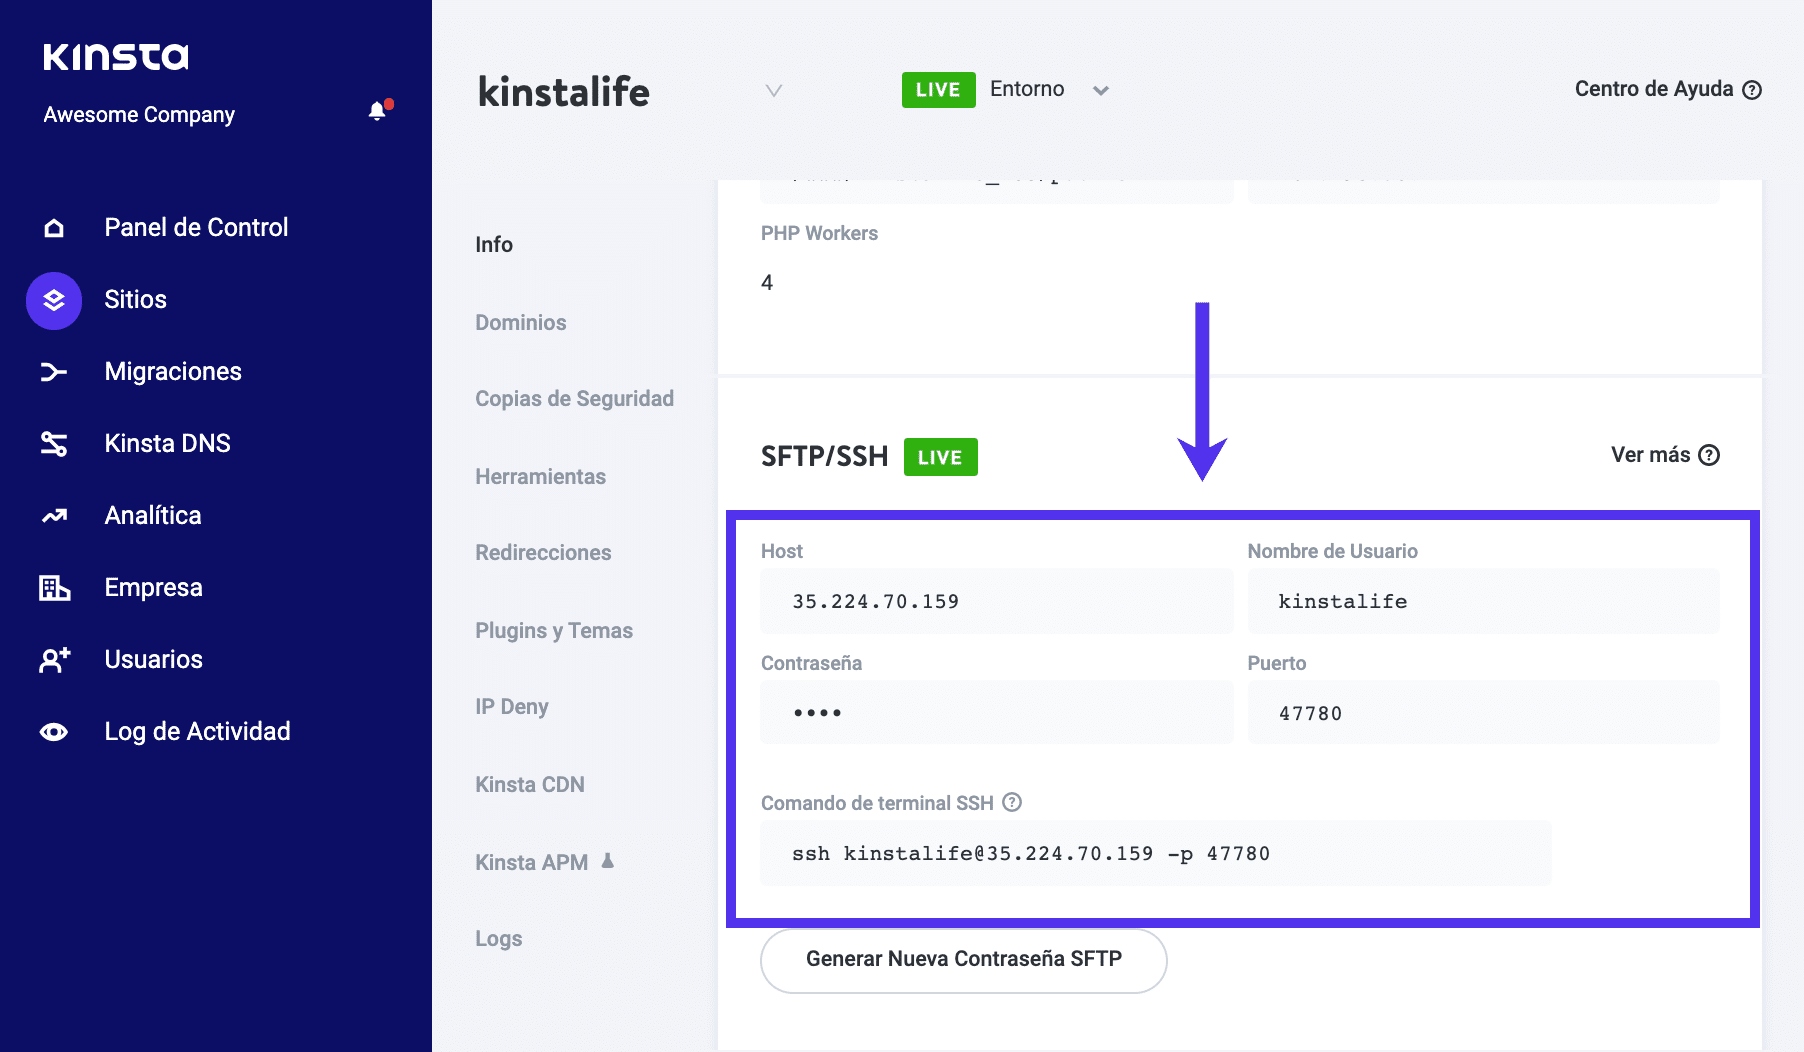Open the Entorno environment dropdown
The width and height of the screenshot is (1804, 1052).
[x=1100, y=91]
